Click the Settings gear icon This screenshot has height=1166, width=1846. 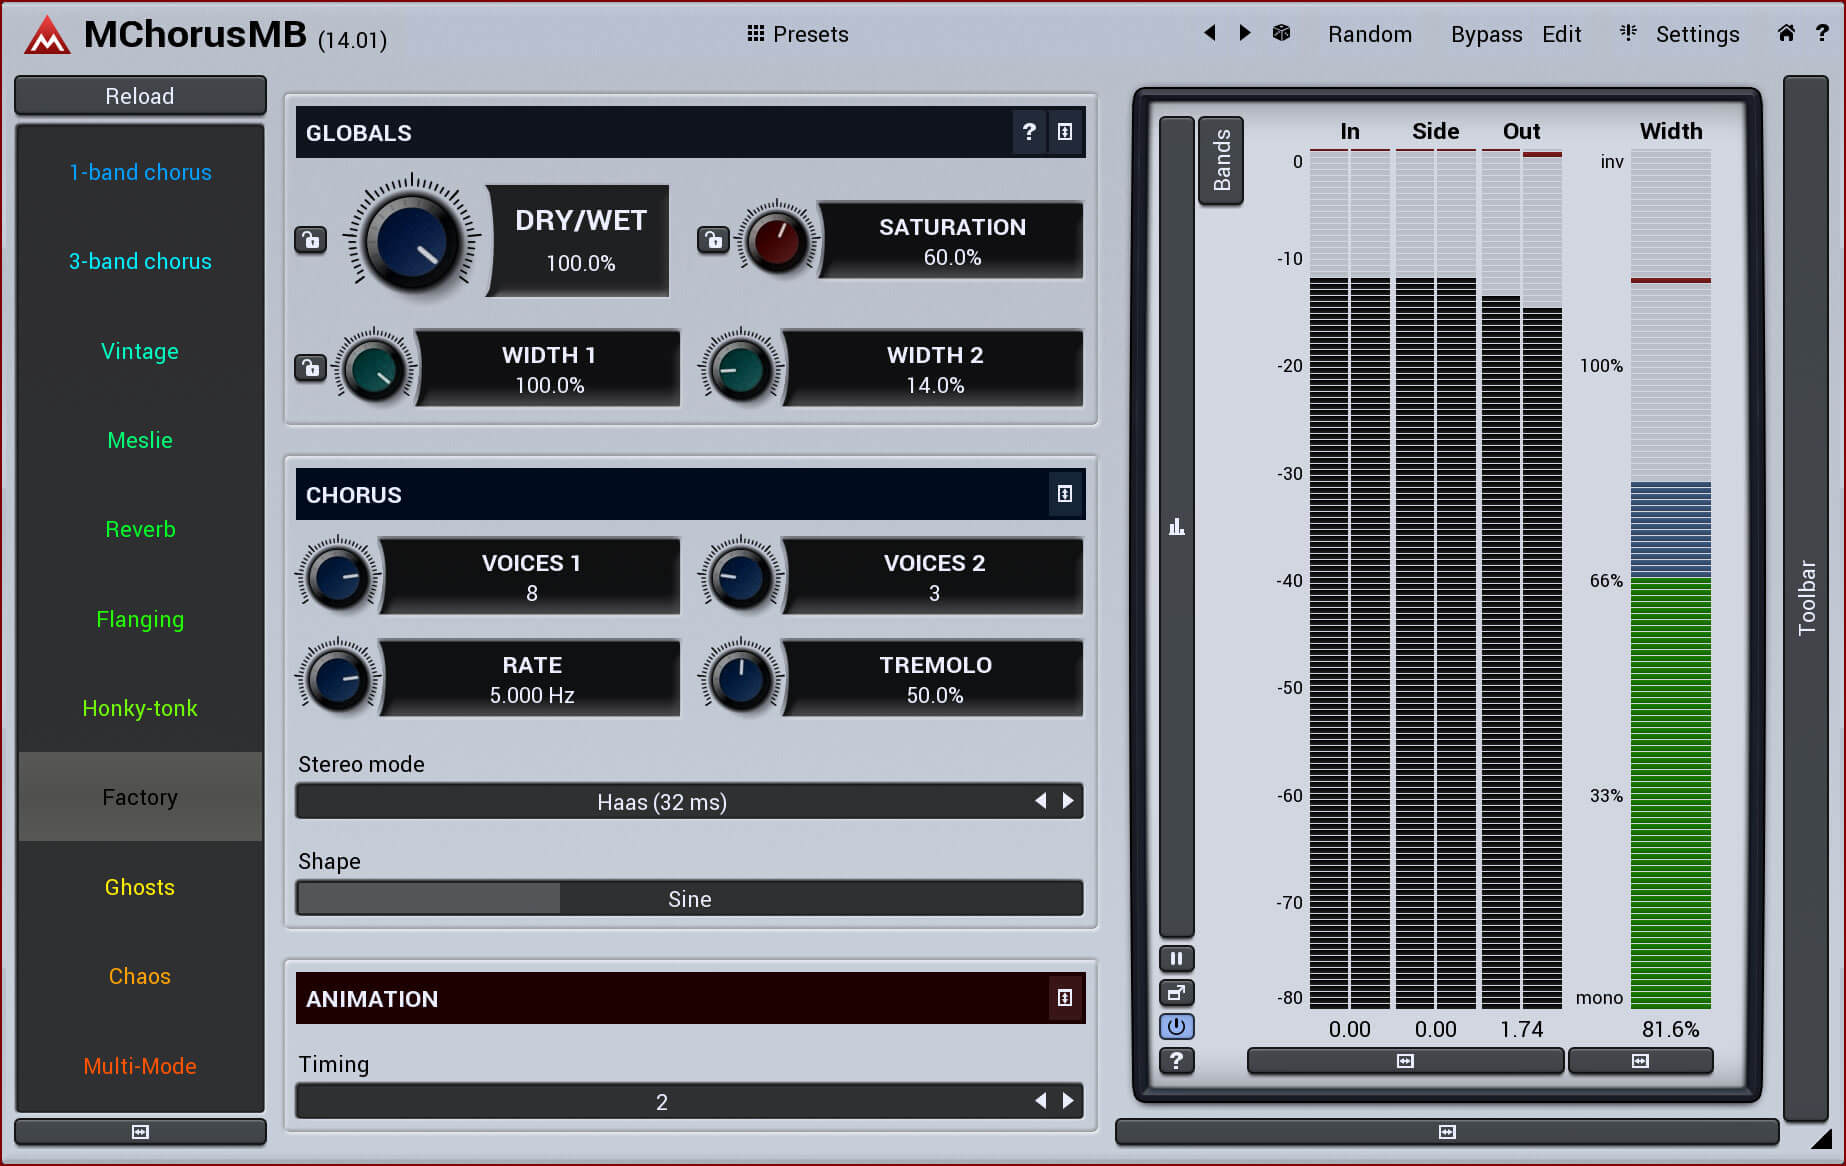click(x=1628, y=33)
